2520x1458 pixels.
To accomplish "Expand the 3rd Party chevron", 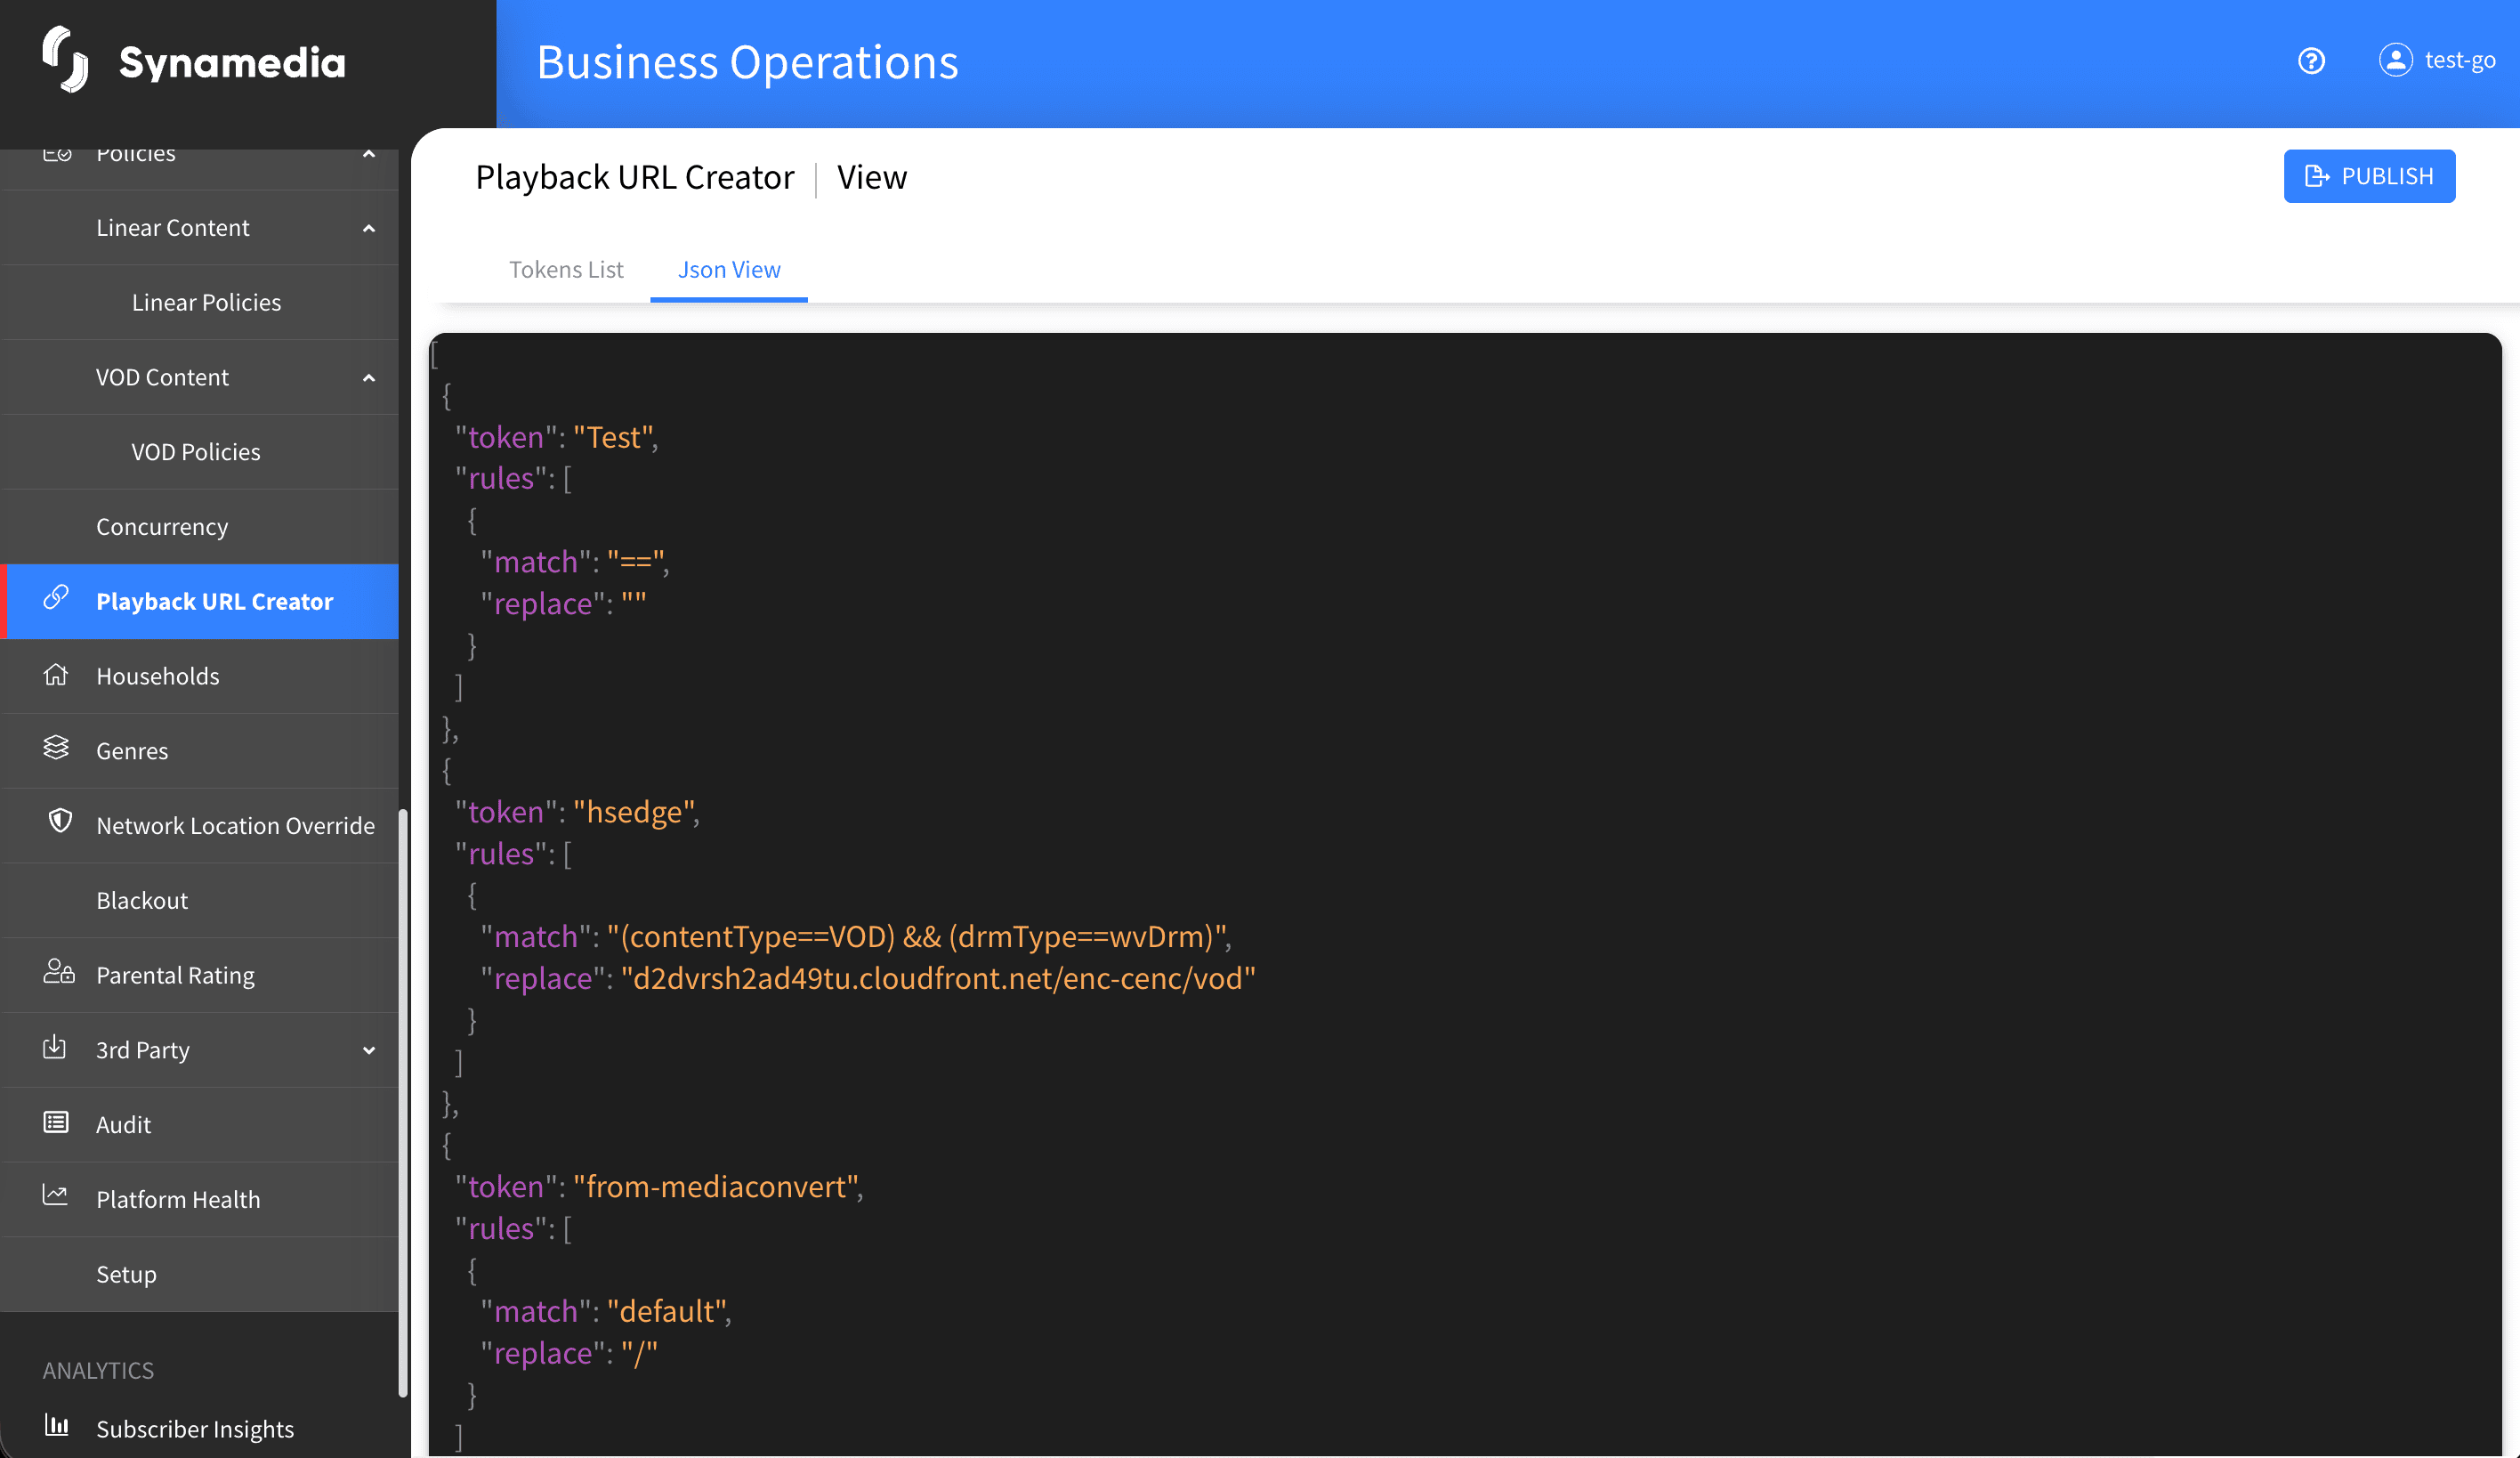I will tap(369, 1050).
